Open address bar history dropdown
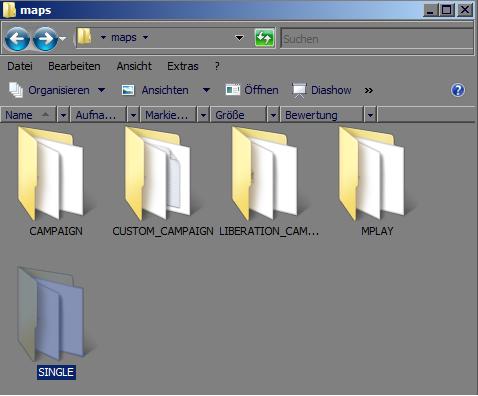Image resolution: width=478 pixels, height=396 pixels. tap(239, 38)
